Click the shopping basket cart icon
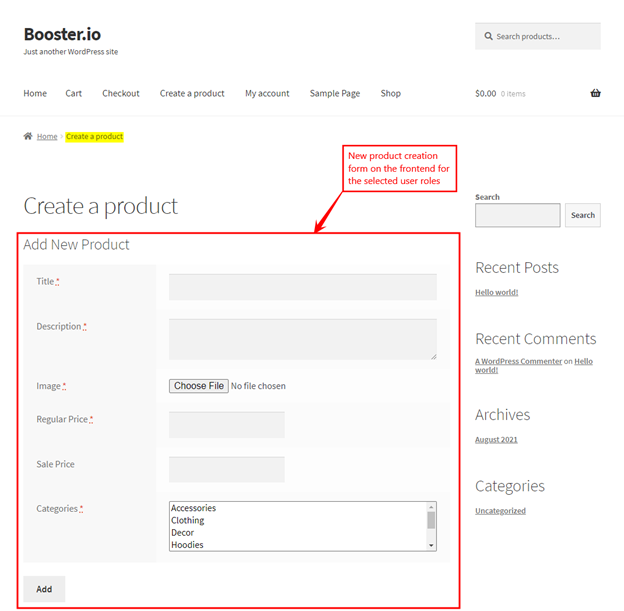624x611 pixels. tap(595, 93)
